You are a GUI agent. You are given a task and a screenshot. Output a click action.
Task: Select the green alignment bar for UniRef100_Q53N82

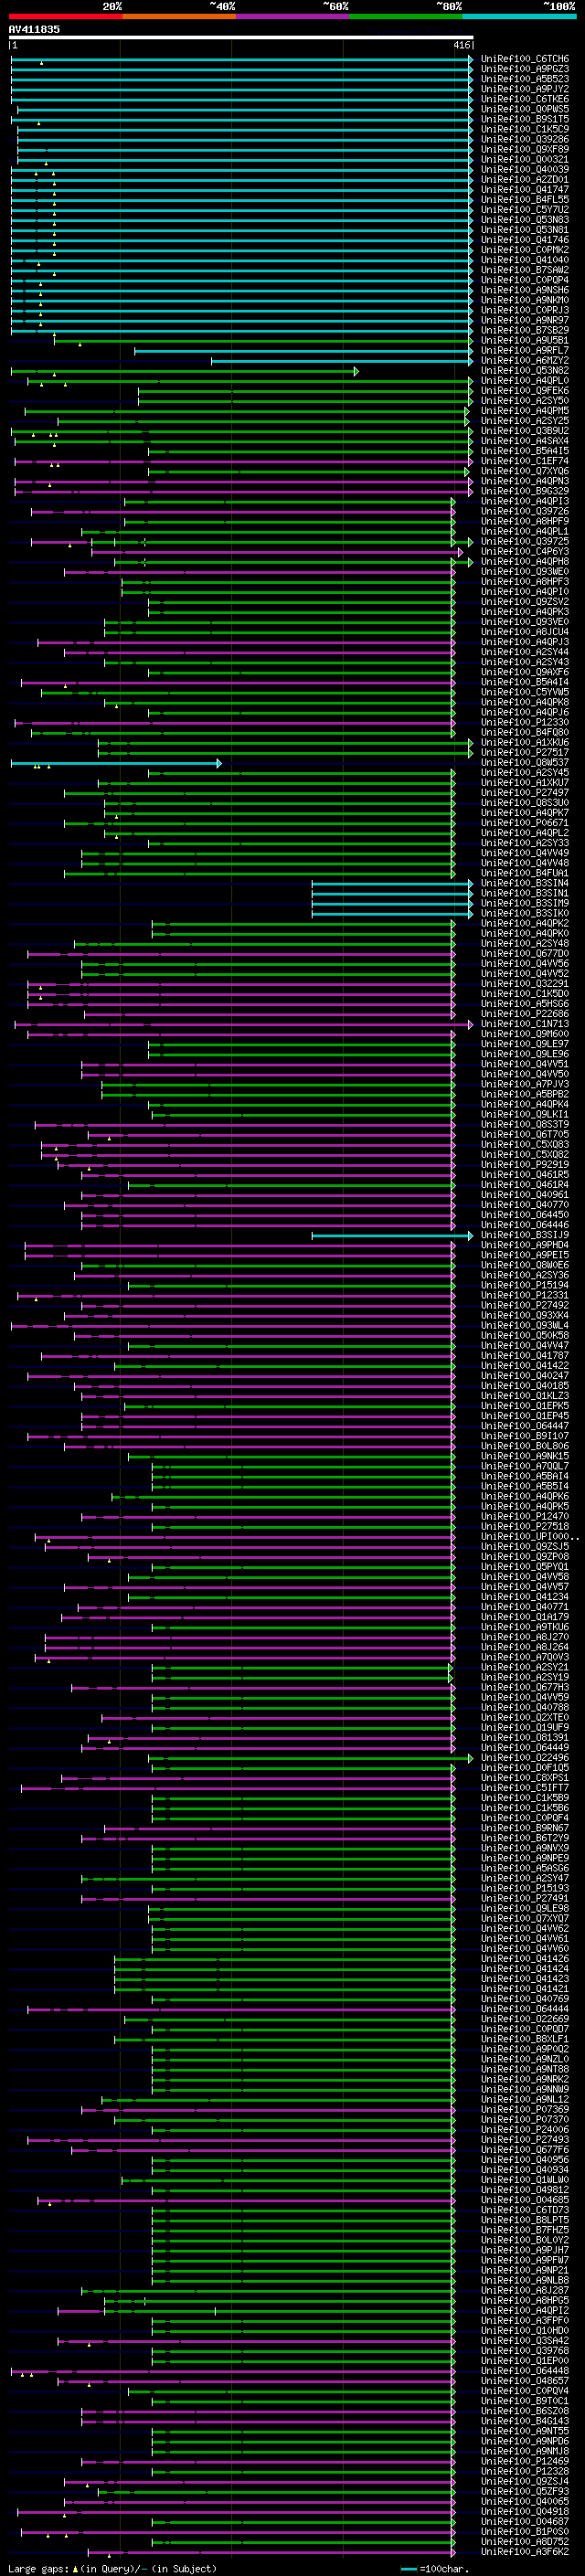pyautogui.click(x=185, y=371)
